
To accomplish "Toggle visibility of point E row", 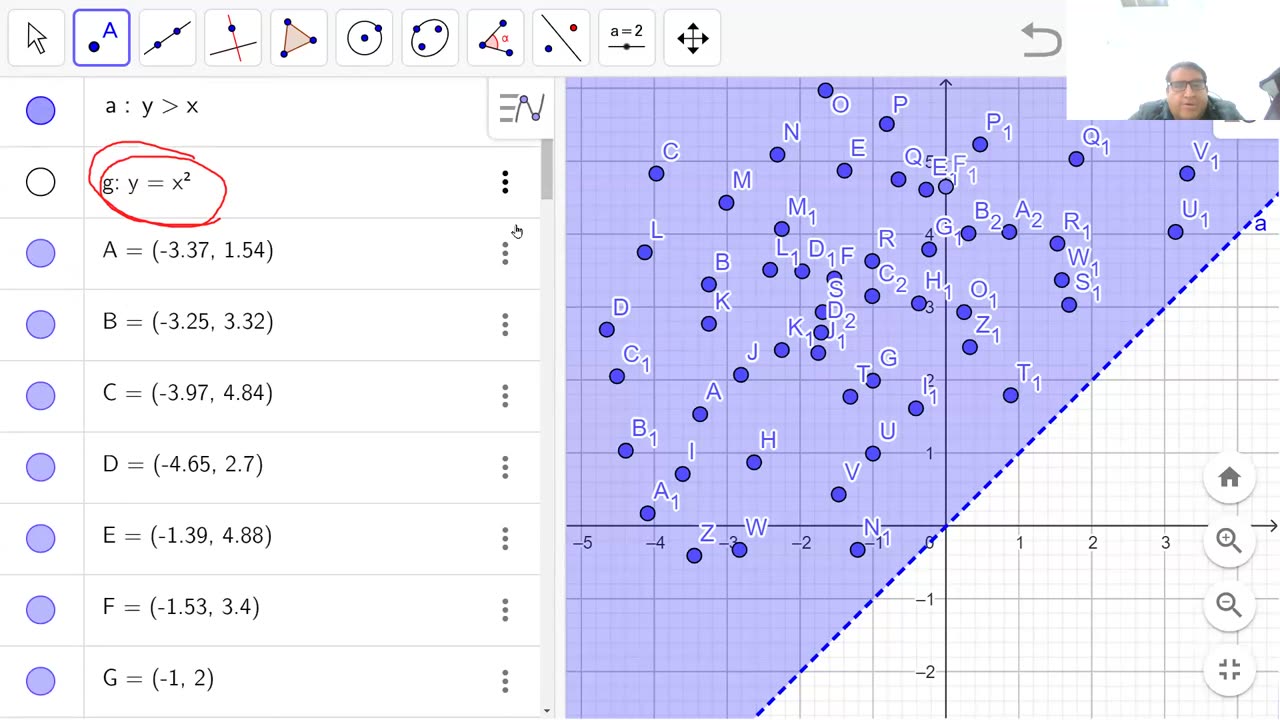I will coord(41,539).
